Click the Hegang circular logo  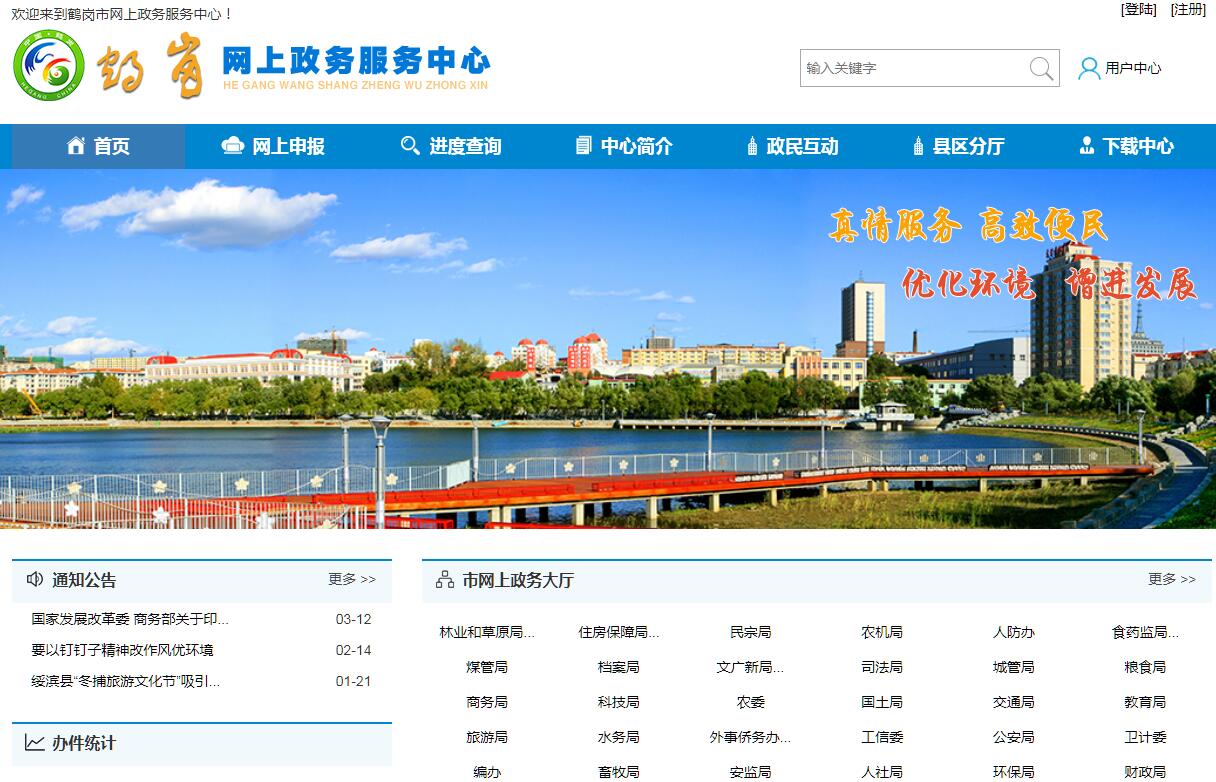(49, 65)
